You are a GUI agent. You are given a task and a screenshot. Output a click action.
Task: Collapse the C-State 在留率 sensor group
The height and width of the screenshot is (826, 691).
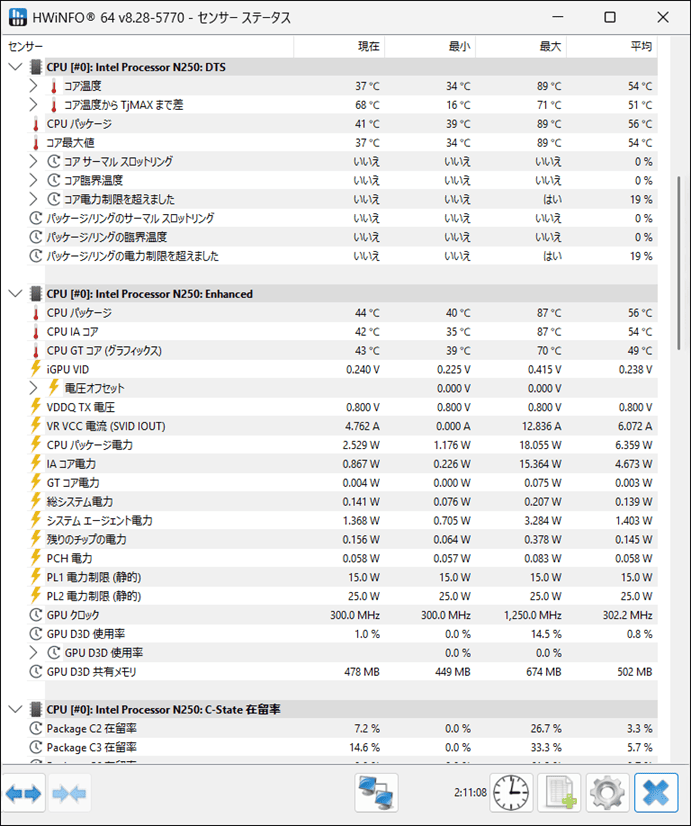(x=16, y=710)
